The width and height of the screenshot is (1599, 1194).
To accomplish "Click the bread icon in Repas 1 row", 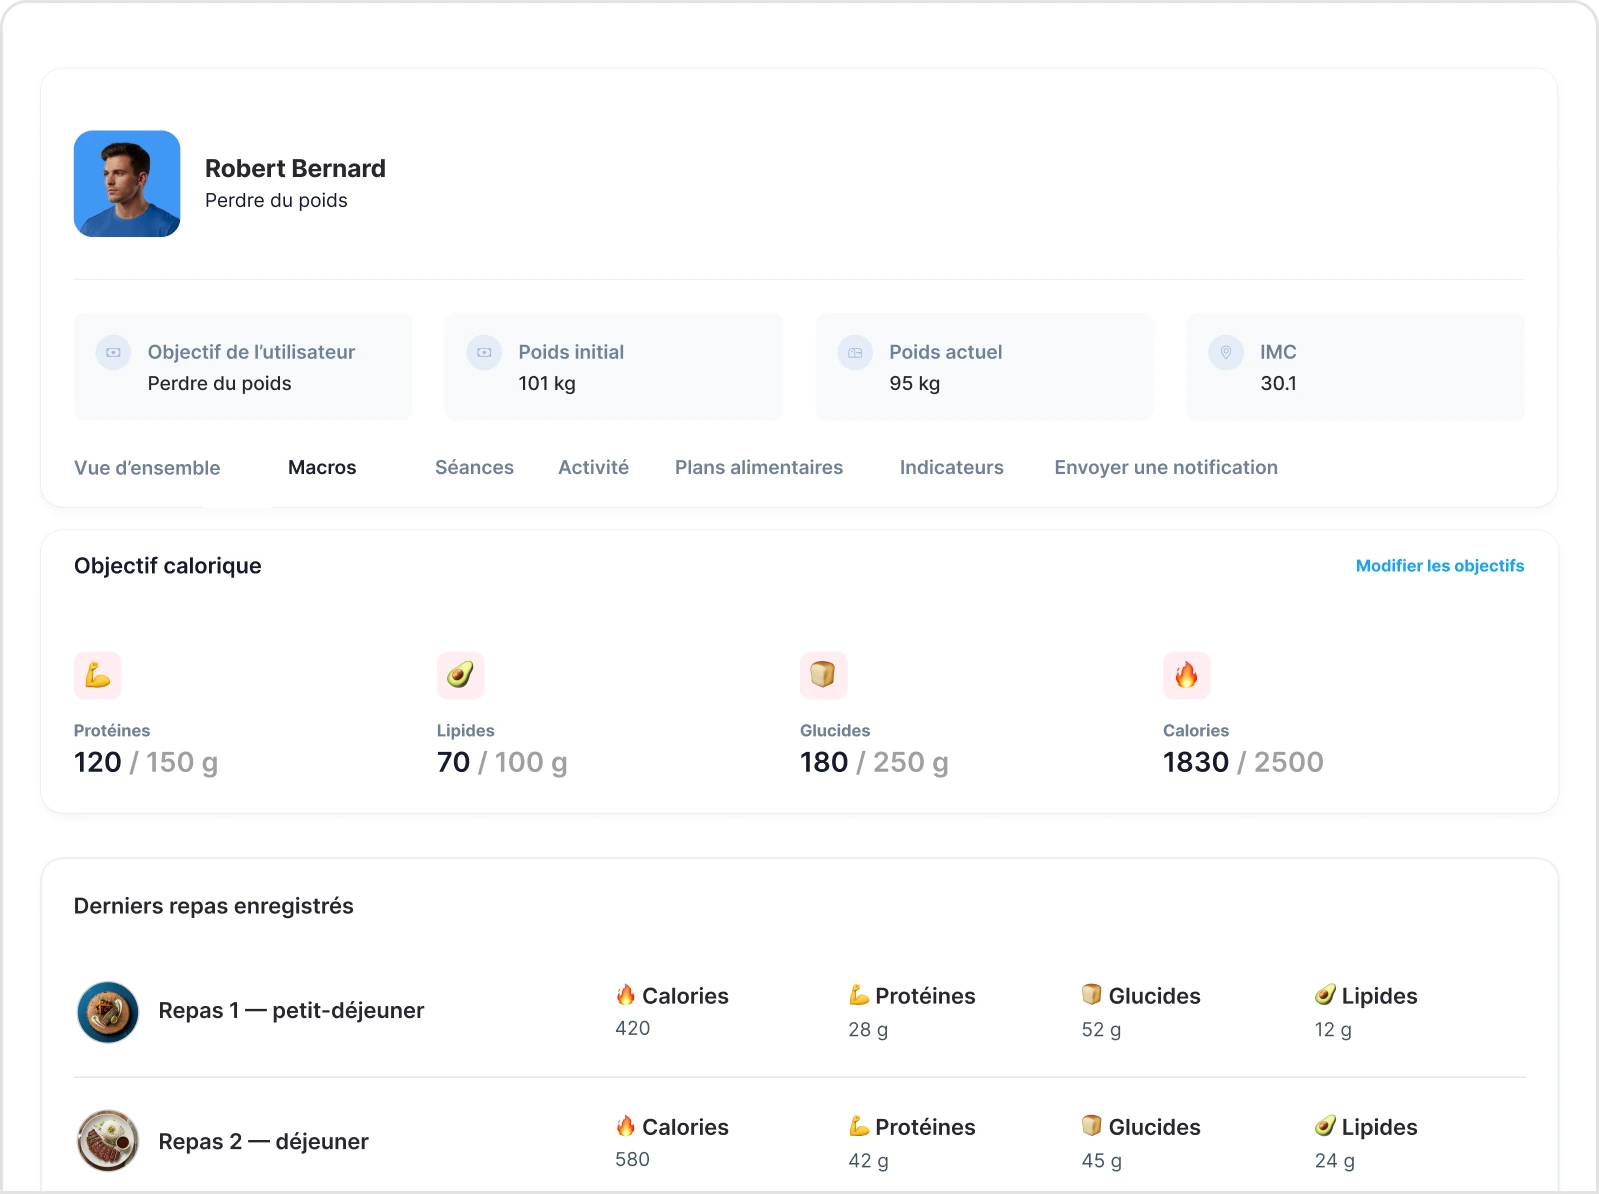I will click(1092, 995).
